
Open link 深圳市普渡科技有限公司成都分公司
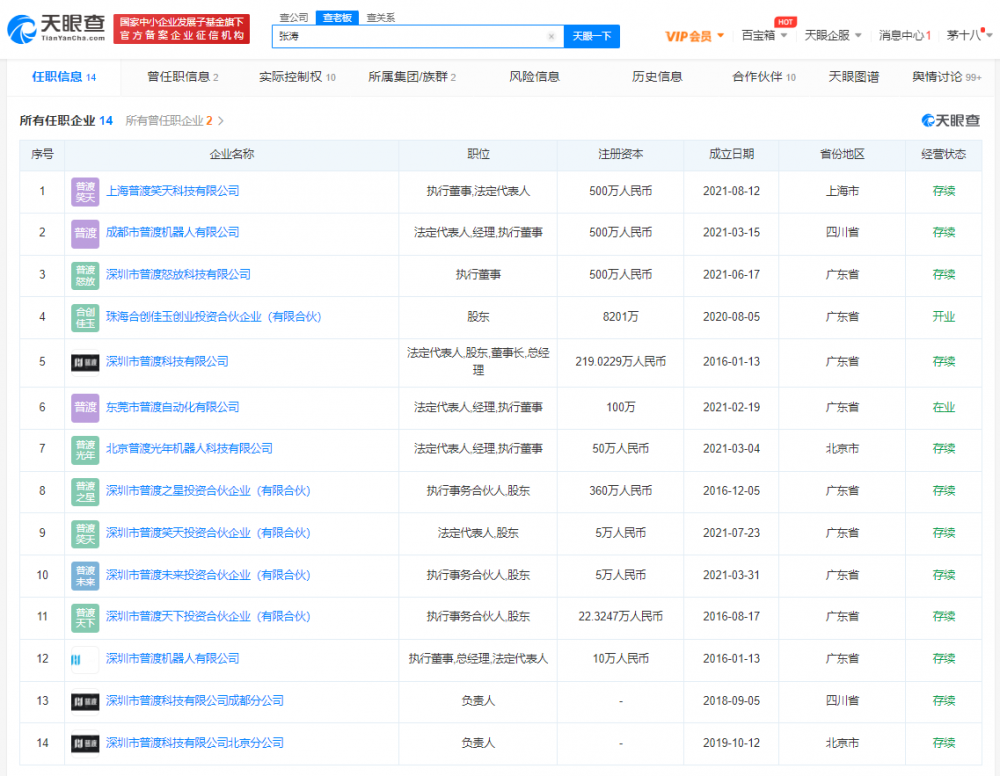(195, 701)
